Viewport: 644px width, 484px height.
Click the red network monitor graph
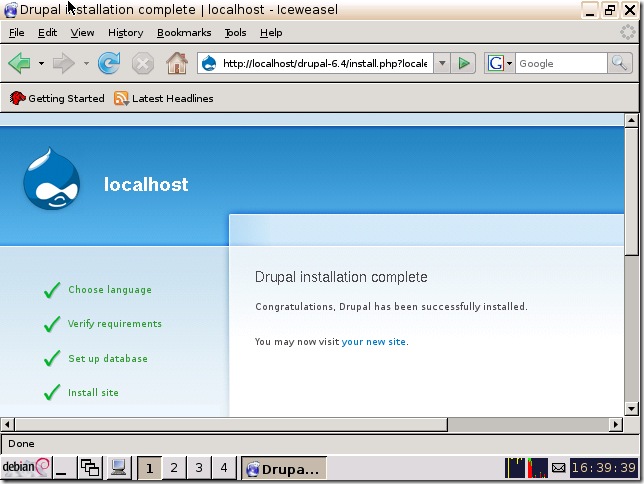click(538, 468)
